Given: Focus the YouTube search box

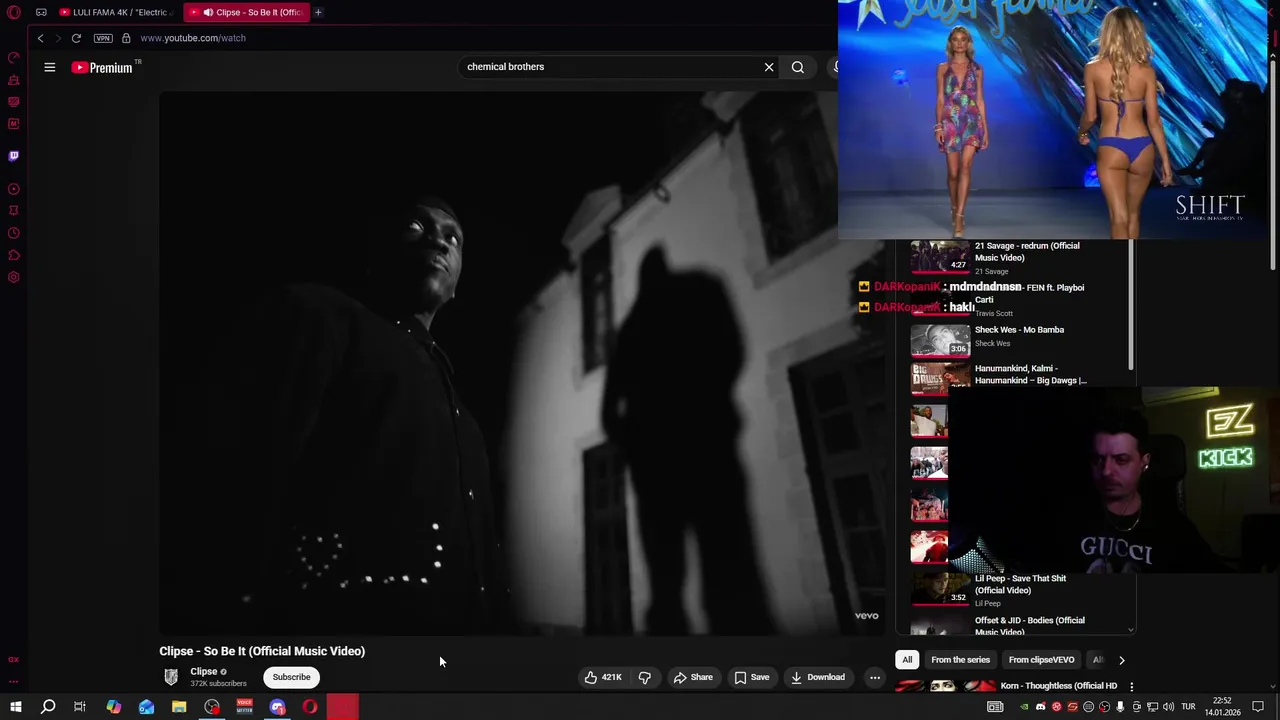Looking at the screenshot, I should click(610, 67).
